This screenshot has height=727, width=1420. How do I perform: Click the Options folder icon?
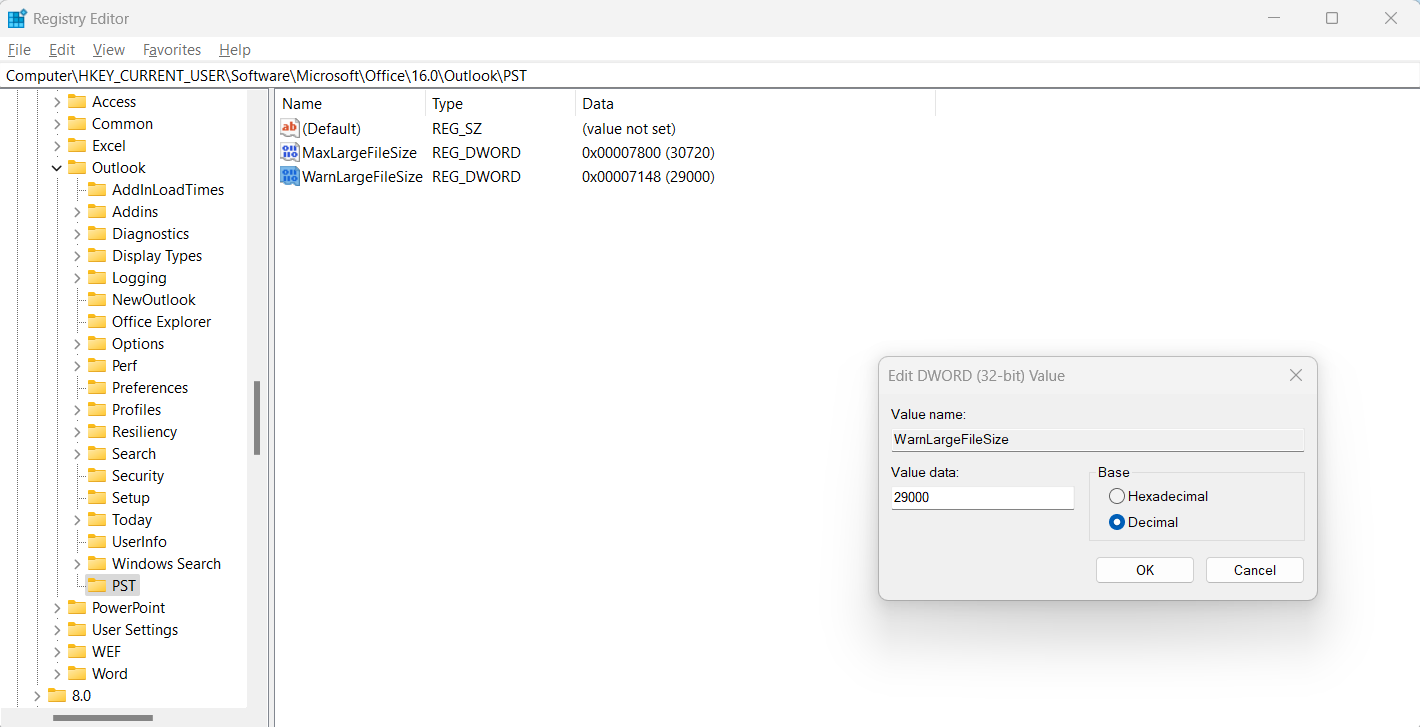pos(97,343)
